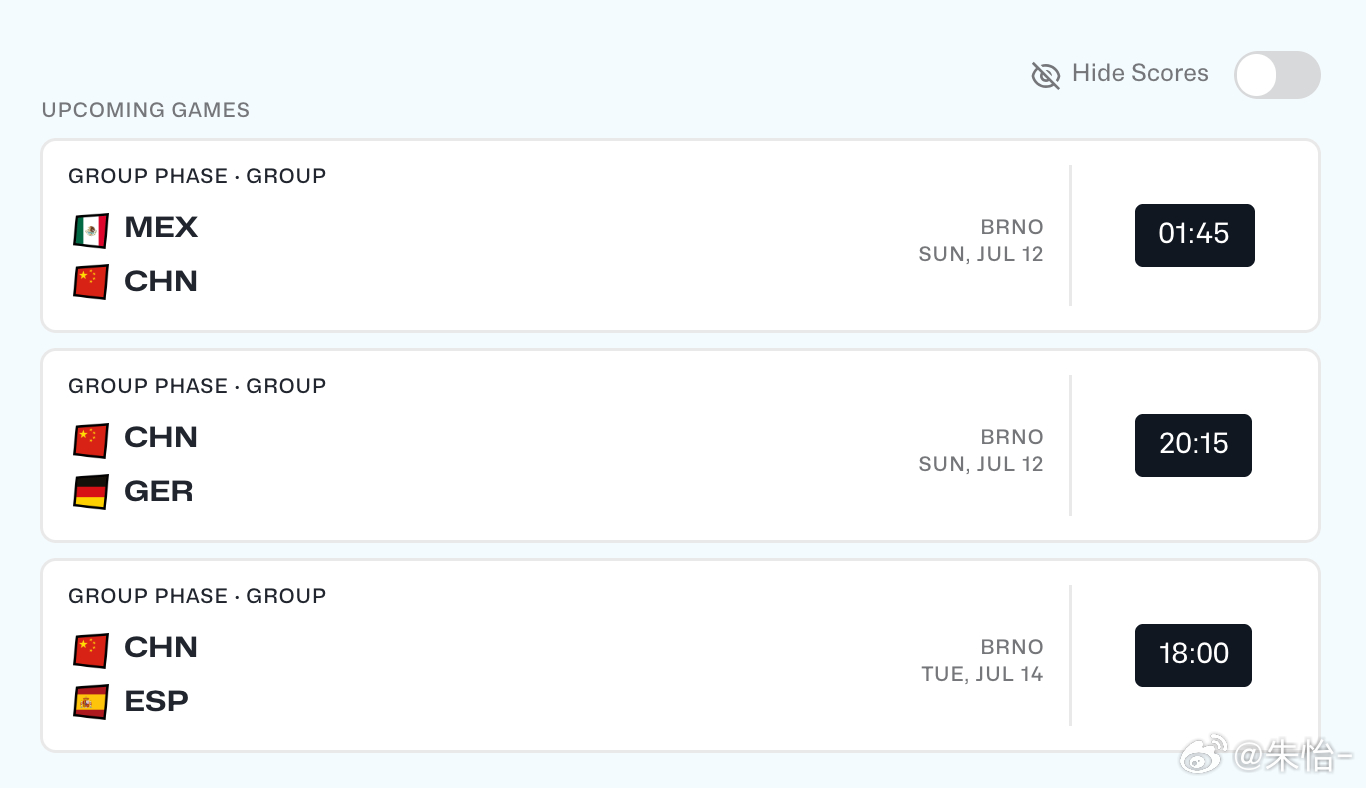Open the 20:15 game time button
The image size is (1366, 788).
point(1193,445)
